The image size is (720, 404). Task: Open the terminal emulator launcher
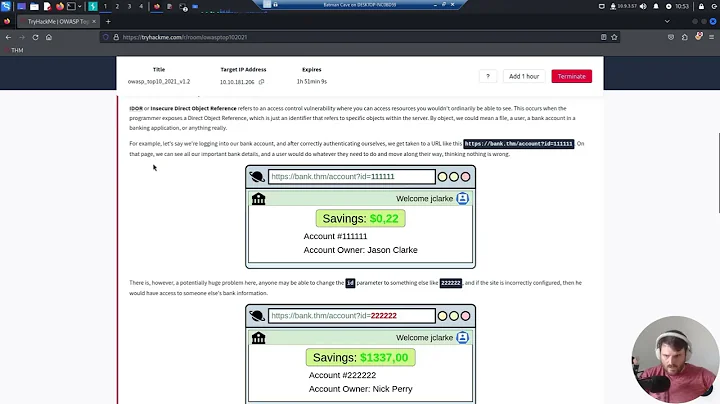click(71, 6)
